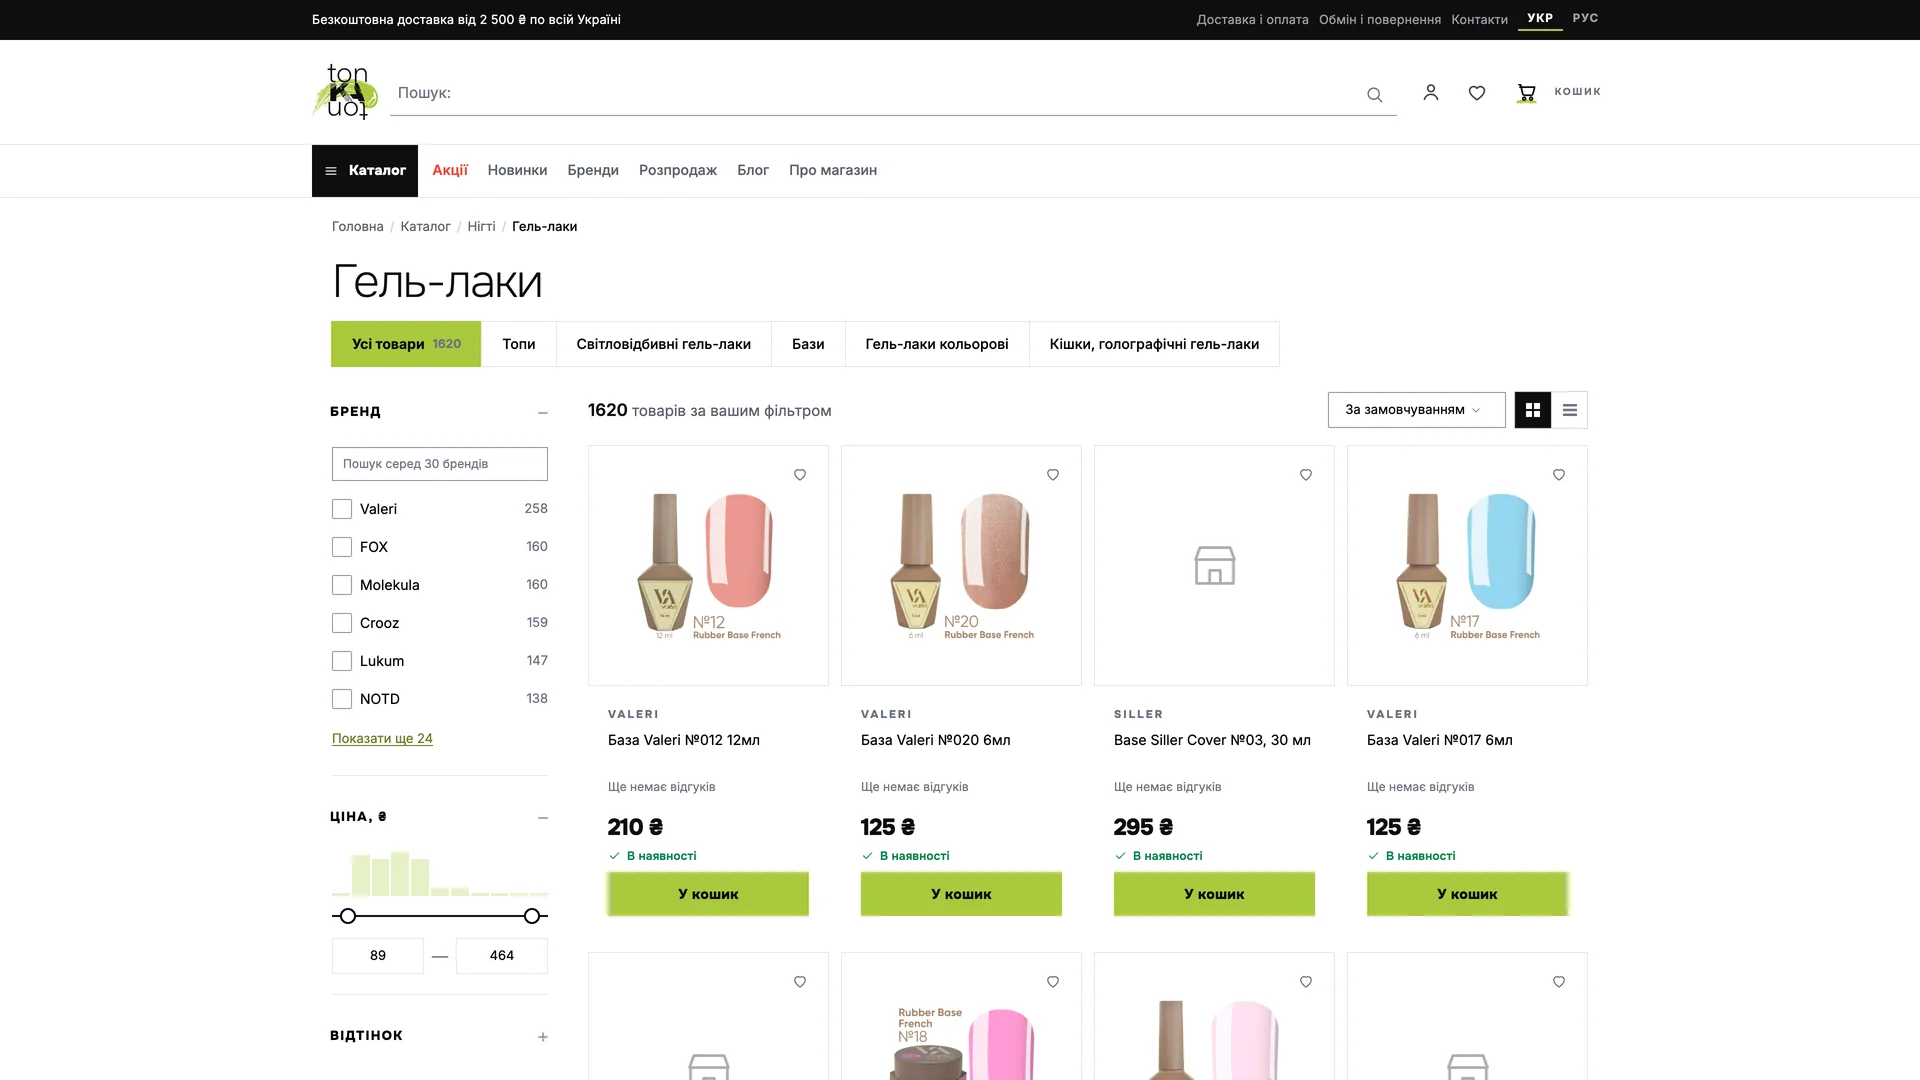The image size is (1920, 1080).
Task: Expand the Відтінок filter section
Action: pyautogui.click(x=542, y=1037)
